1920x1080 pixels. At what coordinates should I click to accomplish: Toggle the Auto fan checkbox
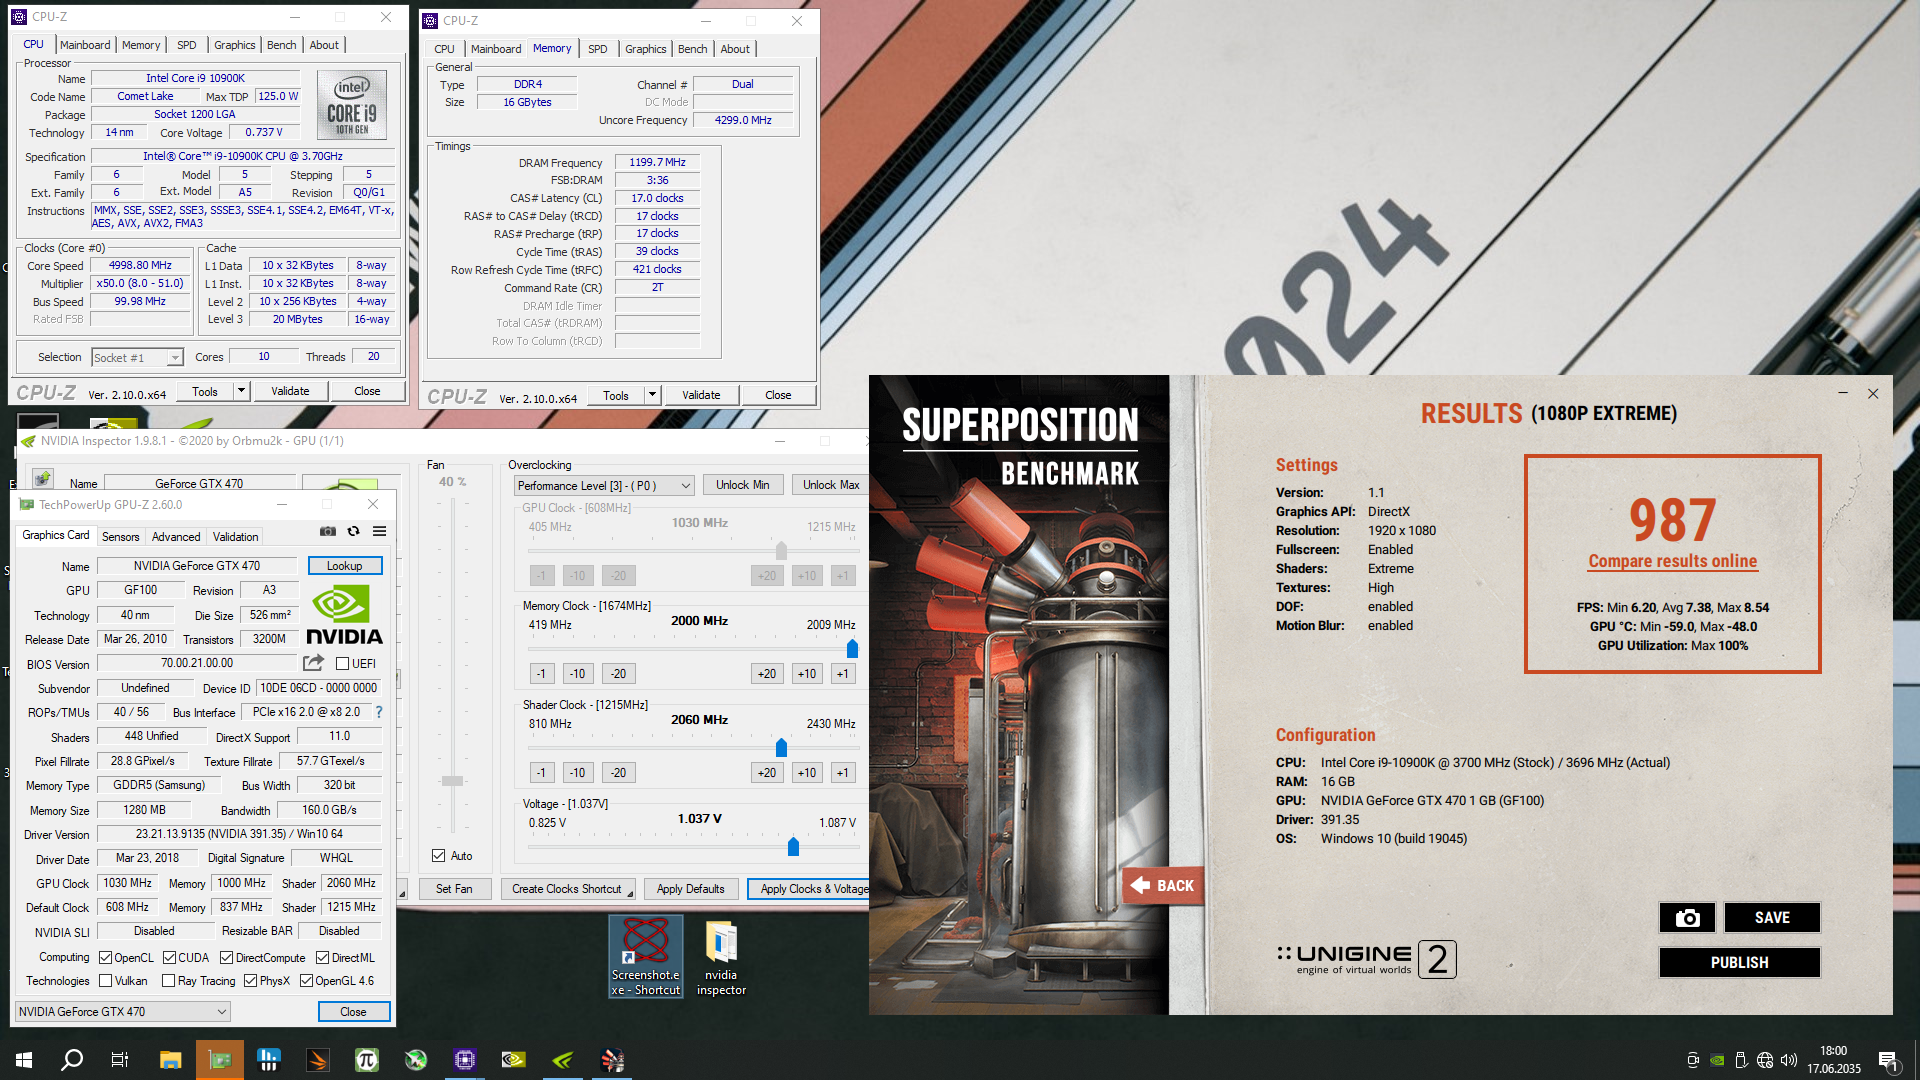pyautogui.click(x=438, y=855)
